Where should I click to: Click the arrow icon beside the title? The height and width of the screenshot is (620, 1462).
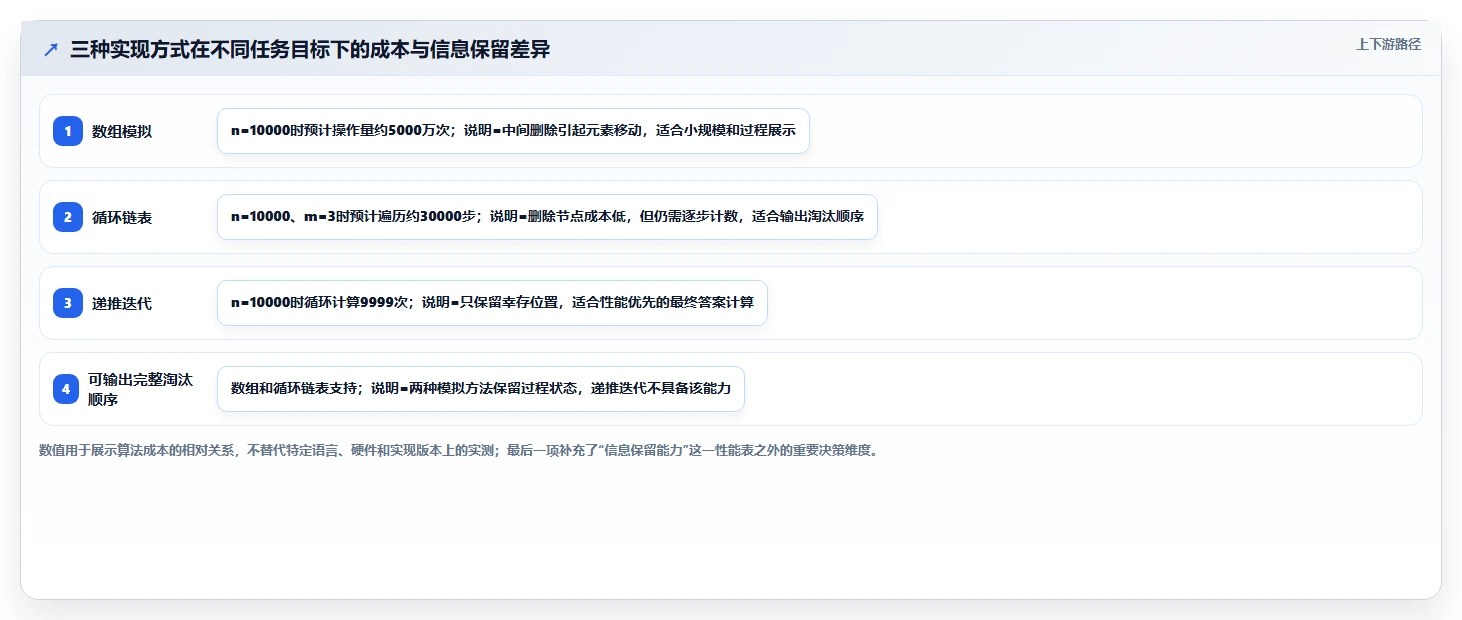click(51, 49)
